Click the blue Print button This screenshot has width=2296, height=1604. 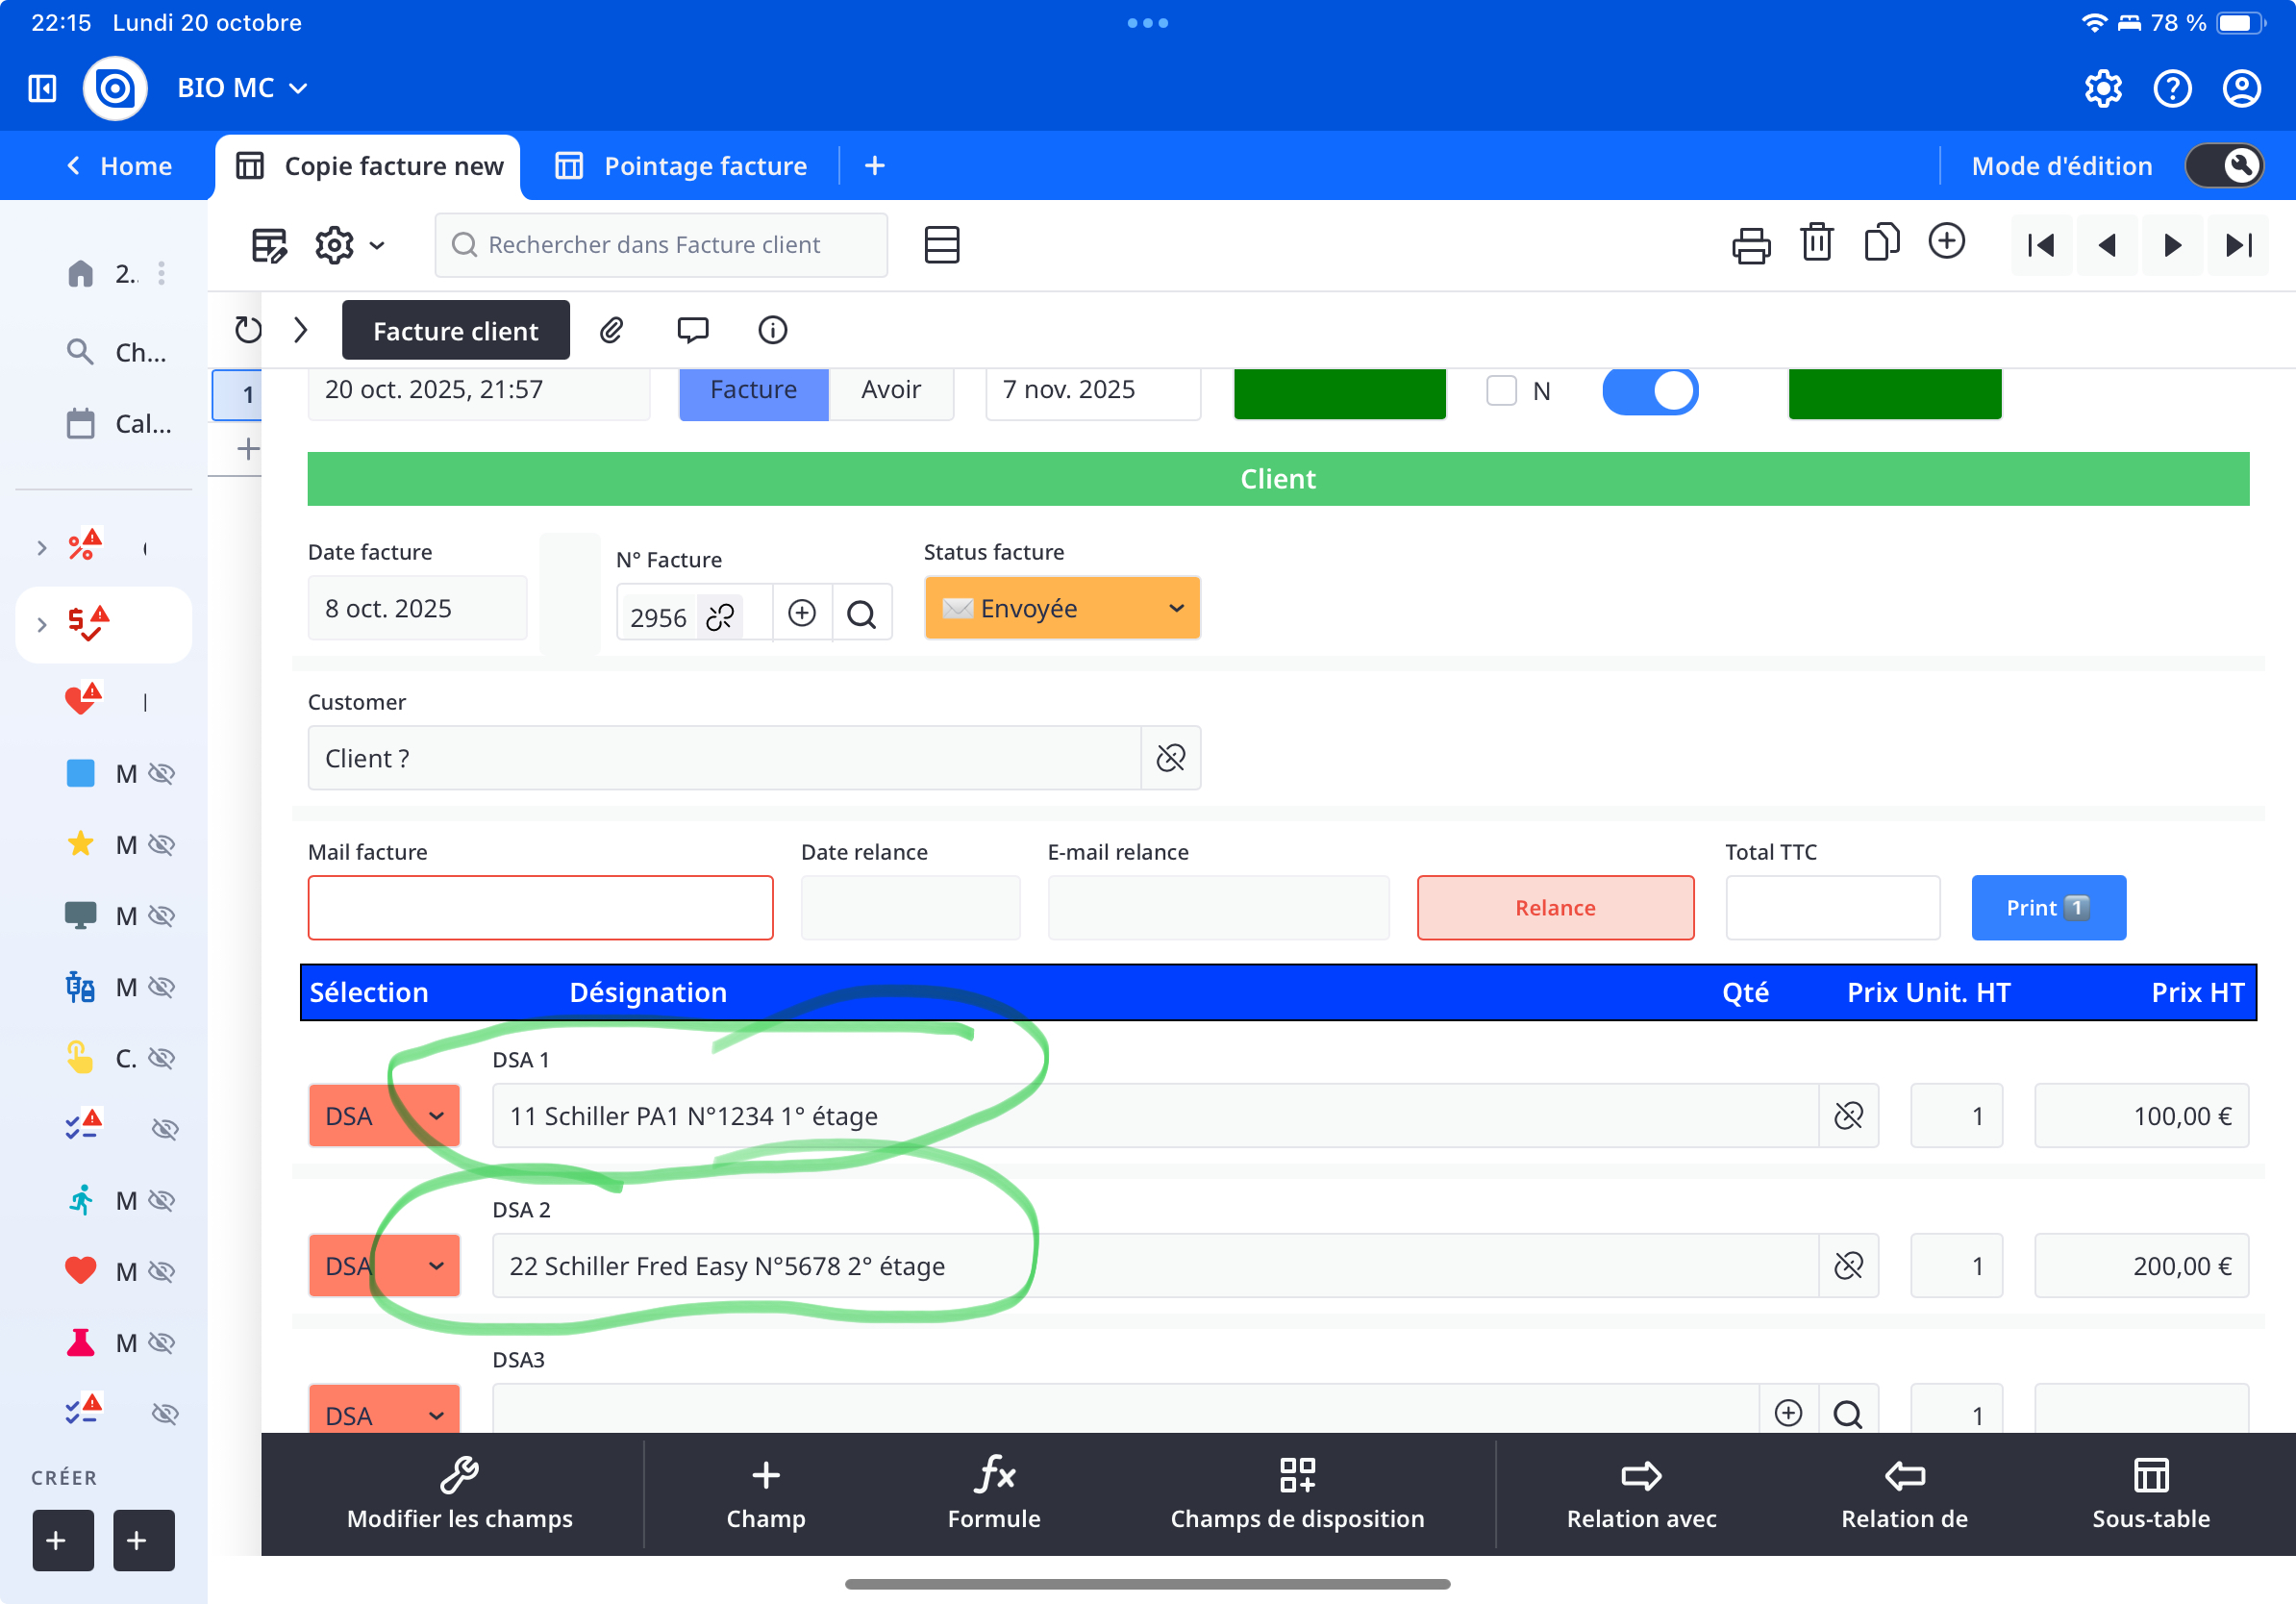pyautogui.click(x=2048, y=908)
